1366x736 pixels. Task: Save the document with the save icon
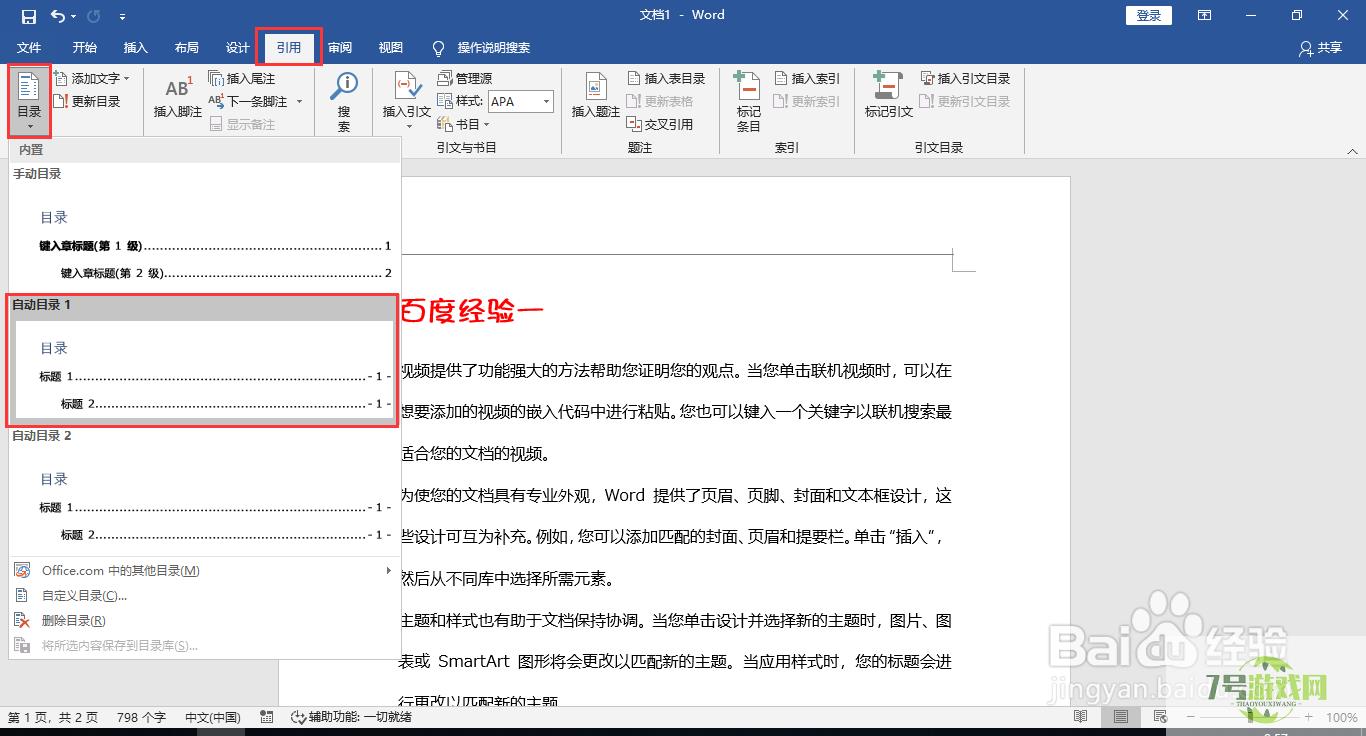click(x=28, y=16)
